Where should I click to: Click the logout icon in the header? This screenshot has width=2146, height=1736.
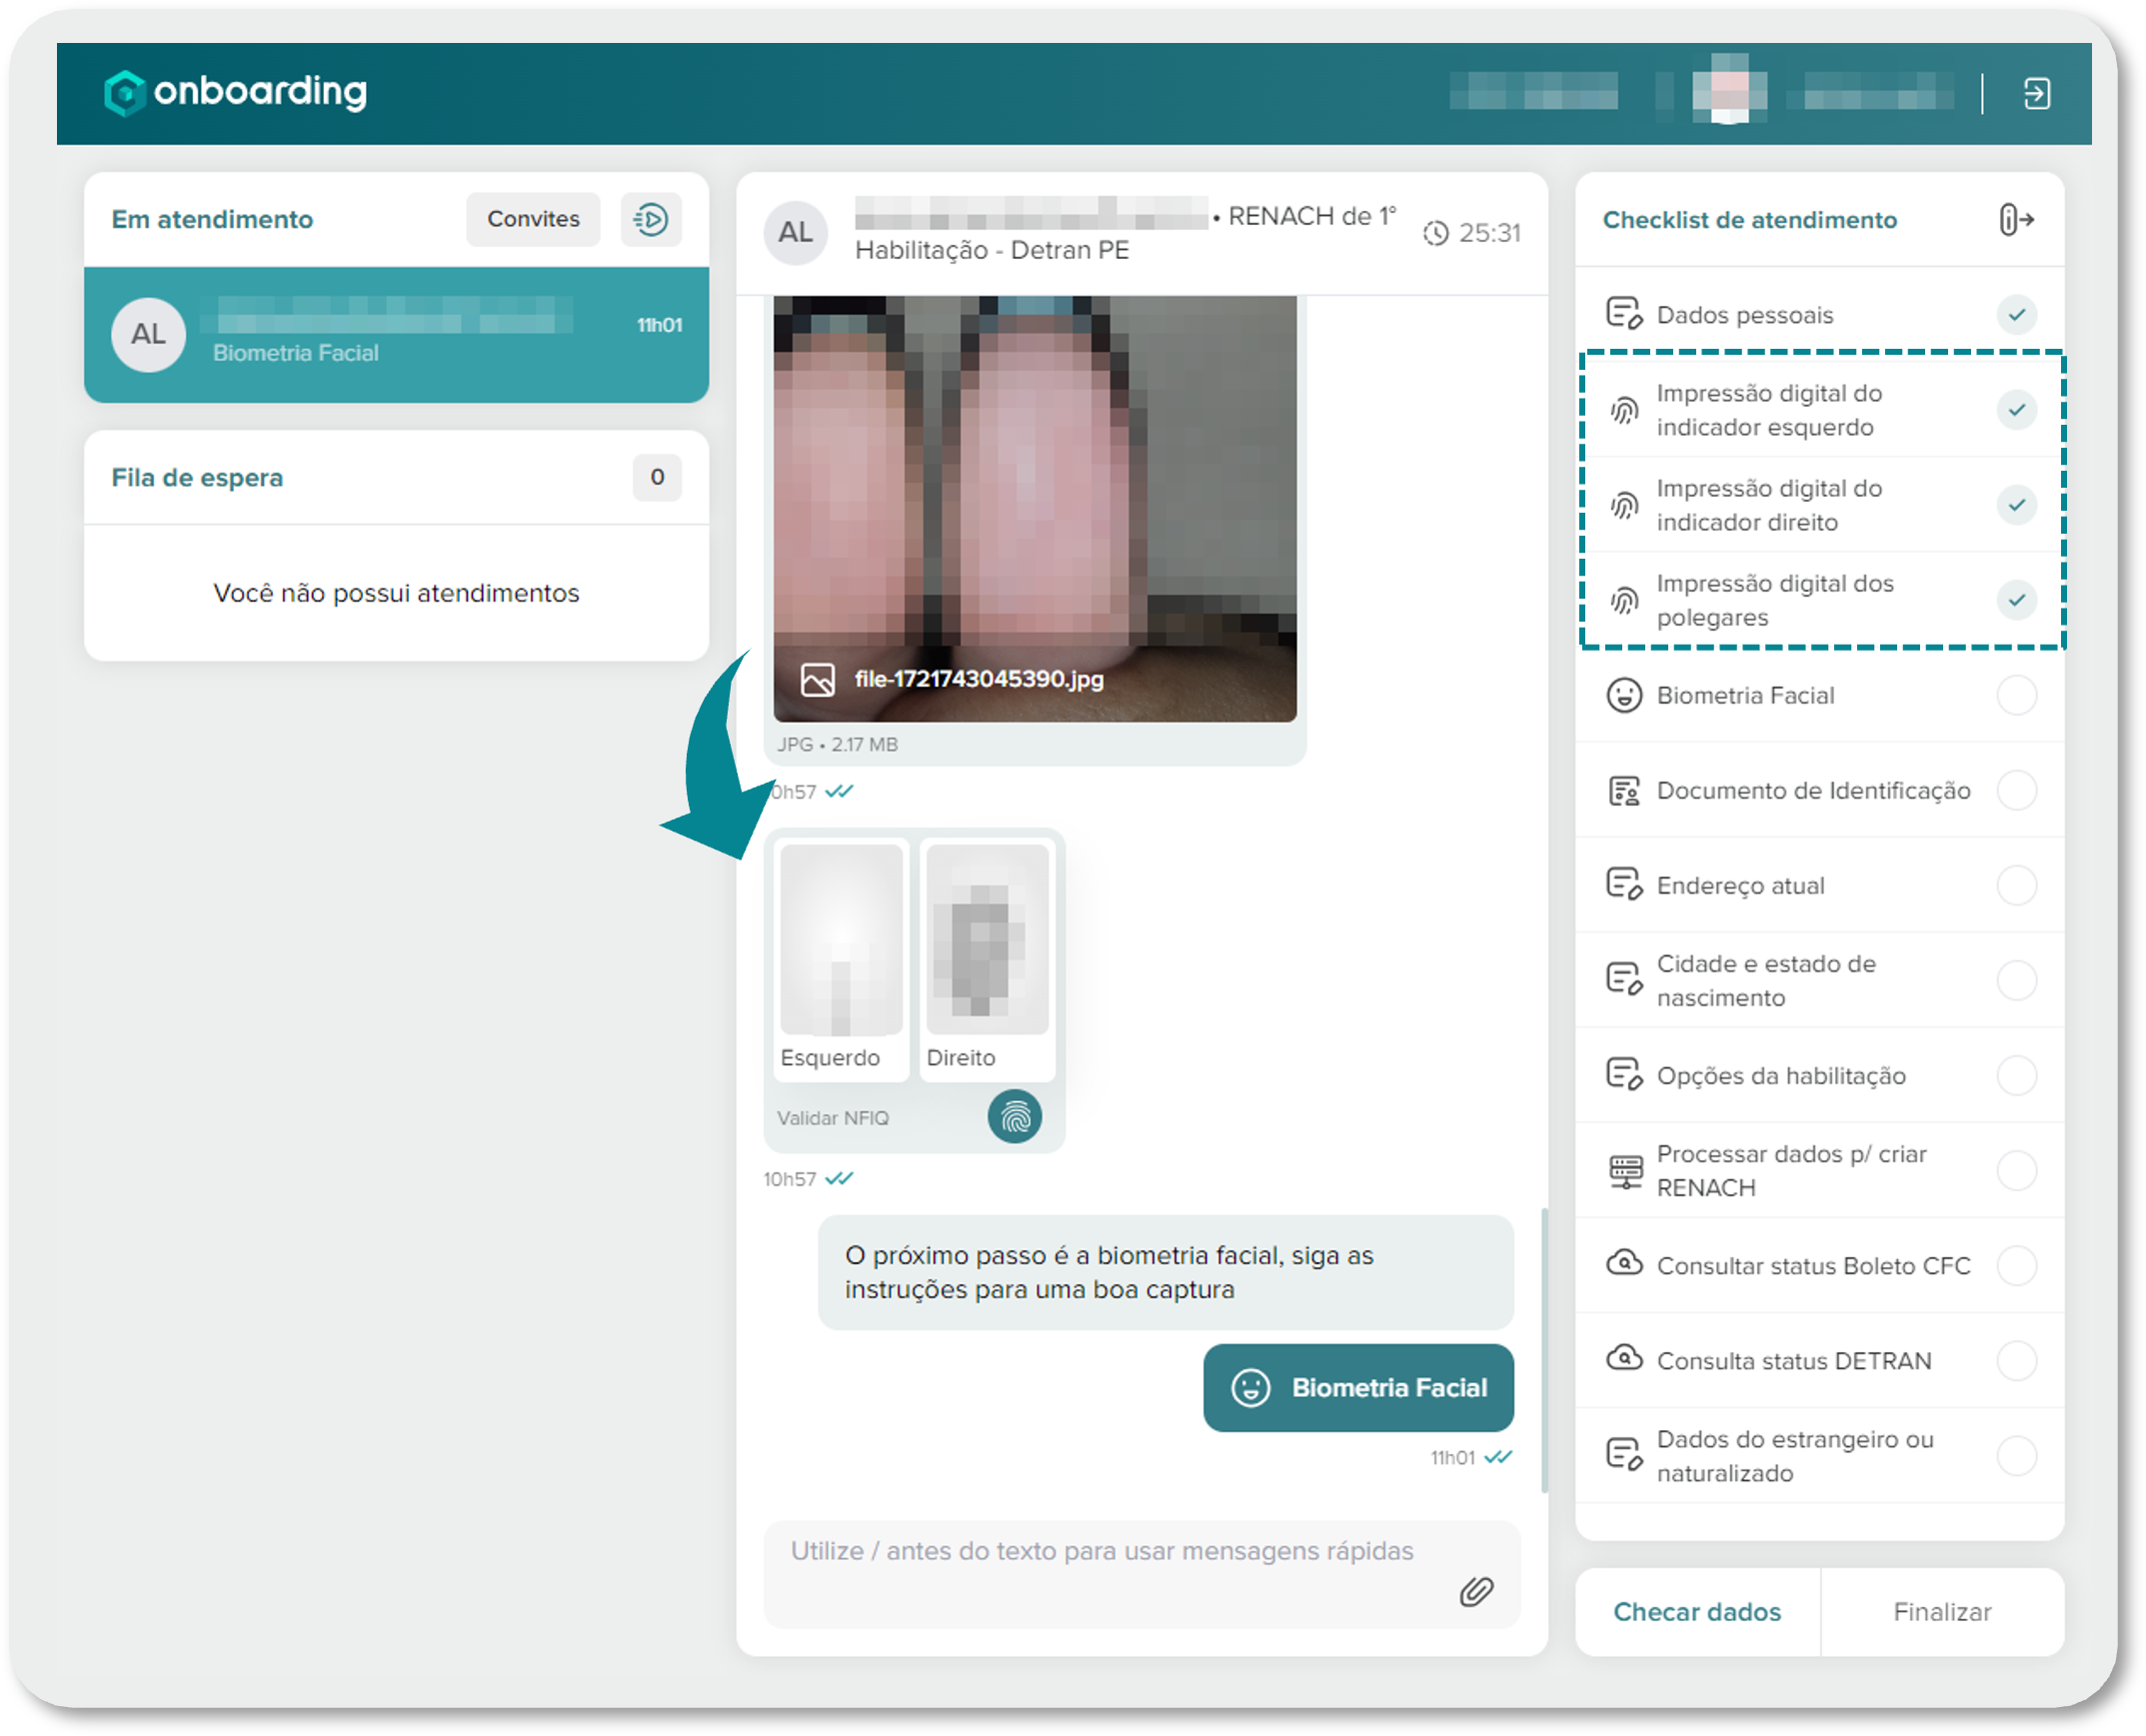click(2036, 93)
